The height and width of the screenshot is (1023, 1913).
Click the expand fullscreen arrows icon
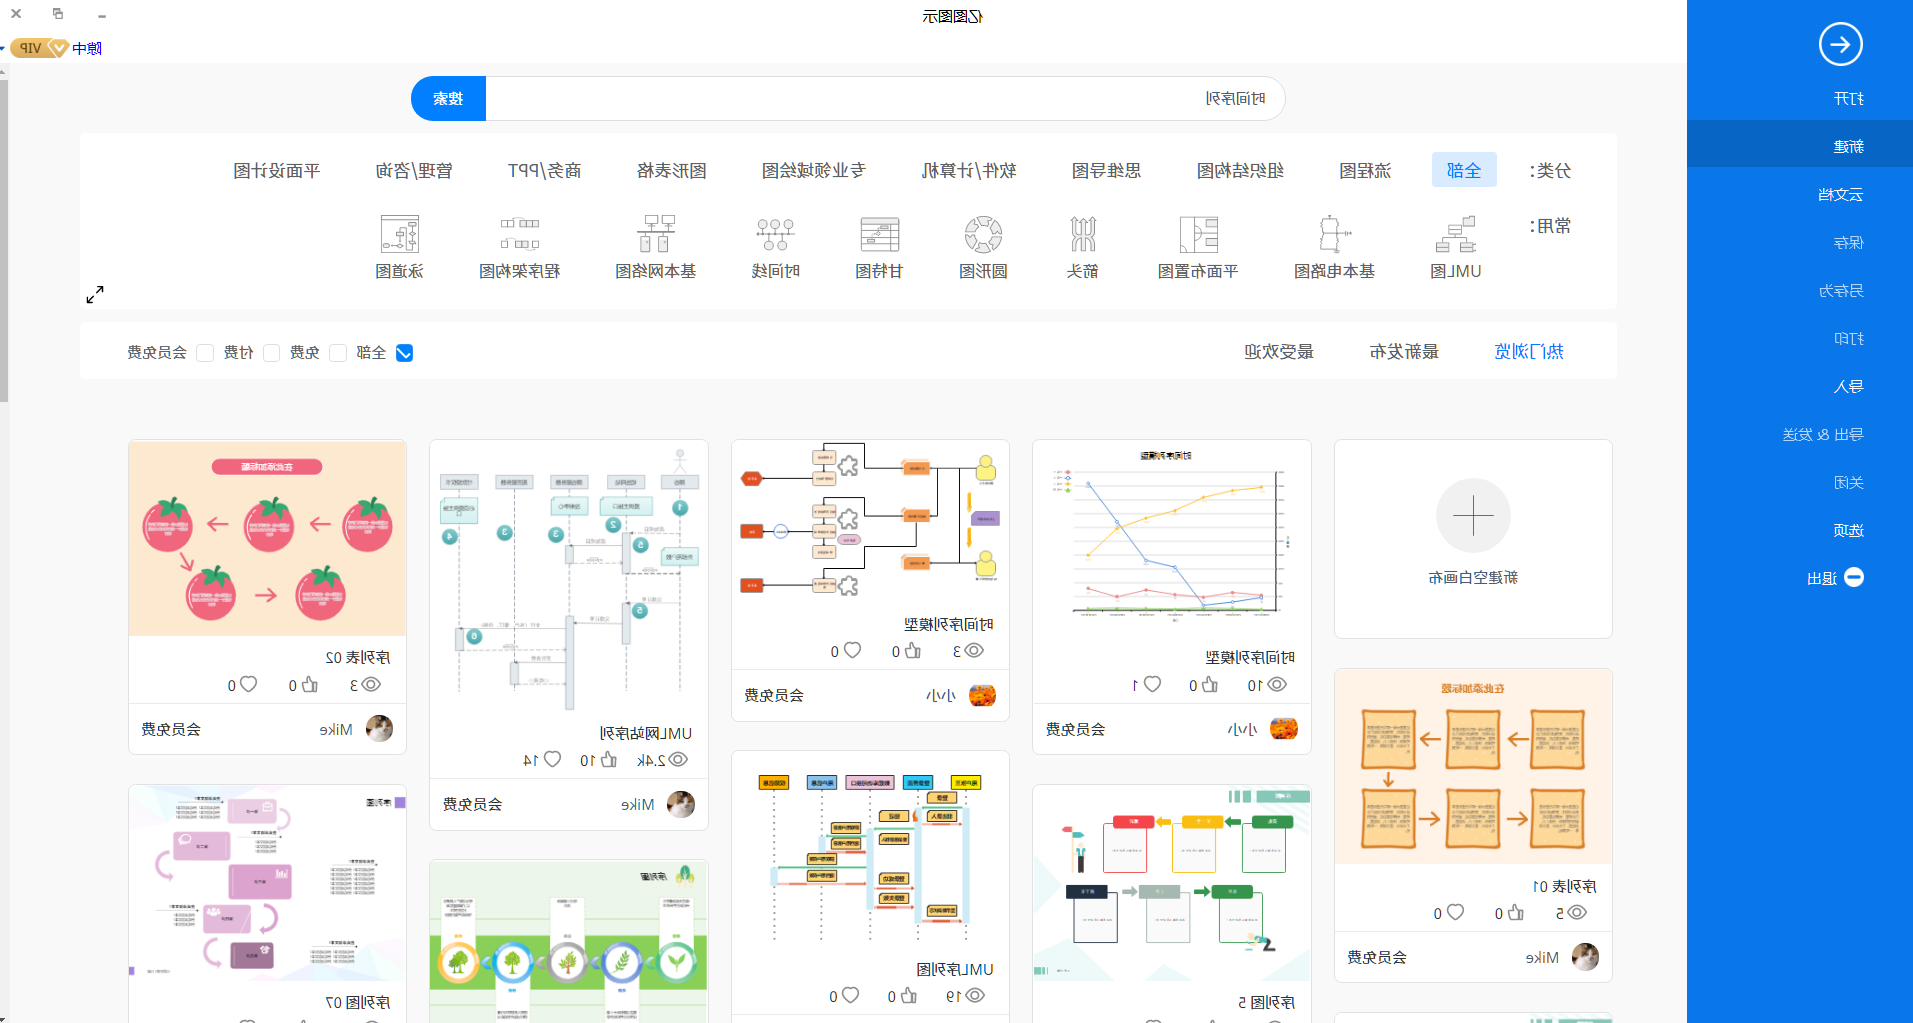tap(95, 294)
